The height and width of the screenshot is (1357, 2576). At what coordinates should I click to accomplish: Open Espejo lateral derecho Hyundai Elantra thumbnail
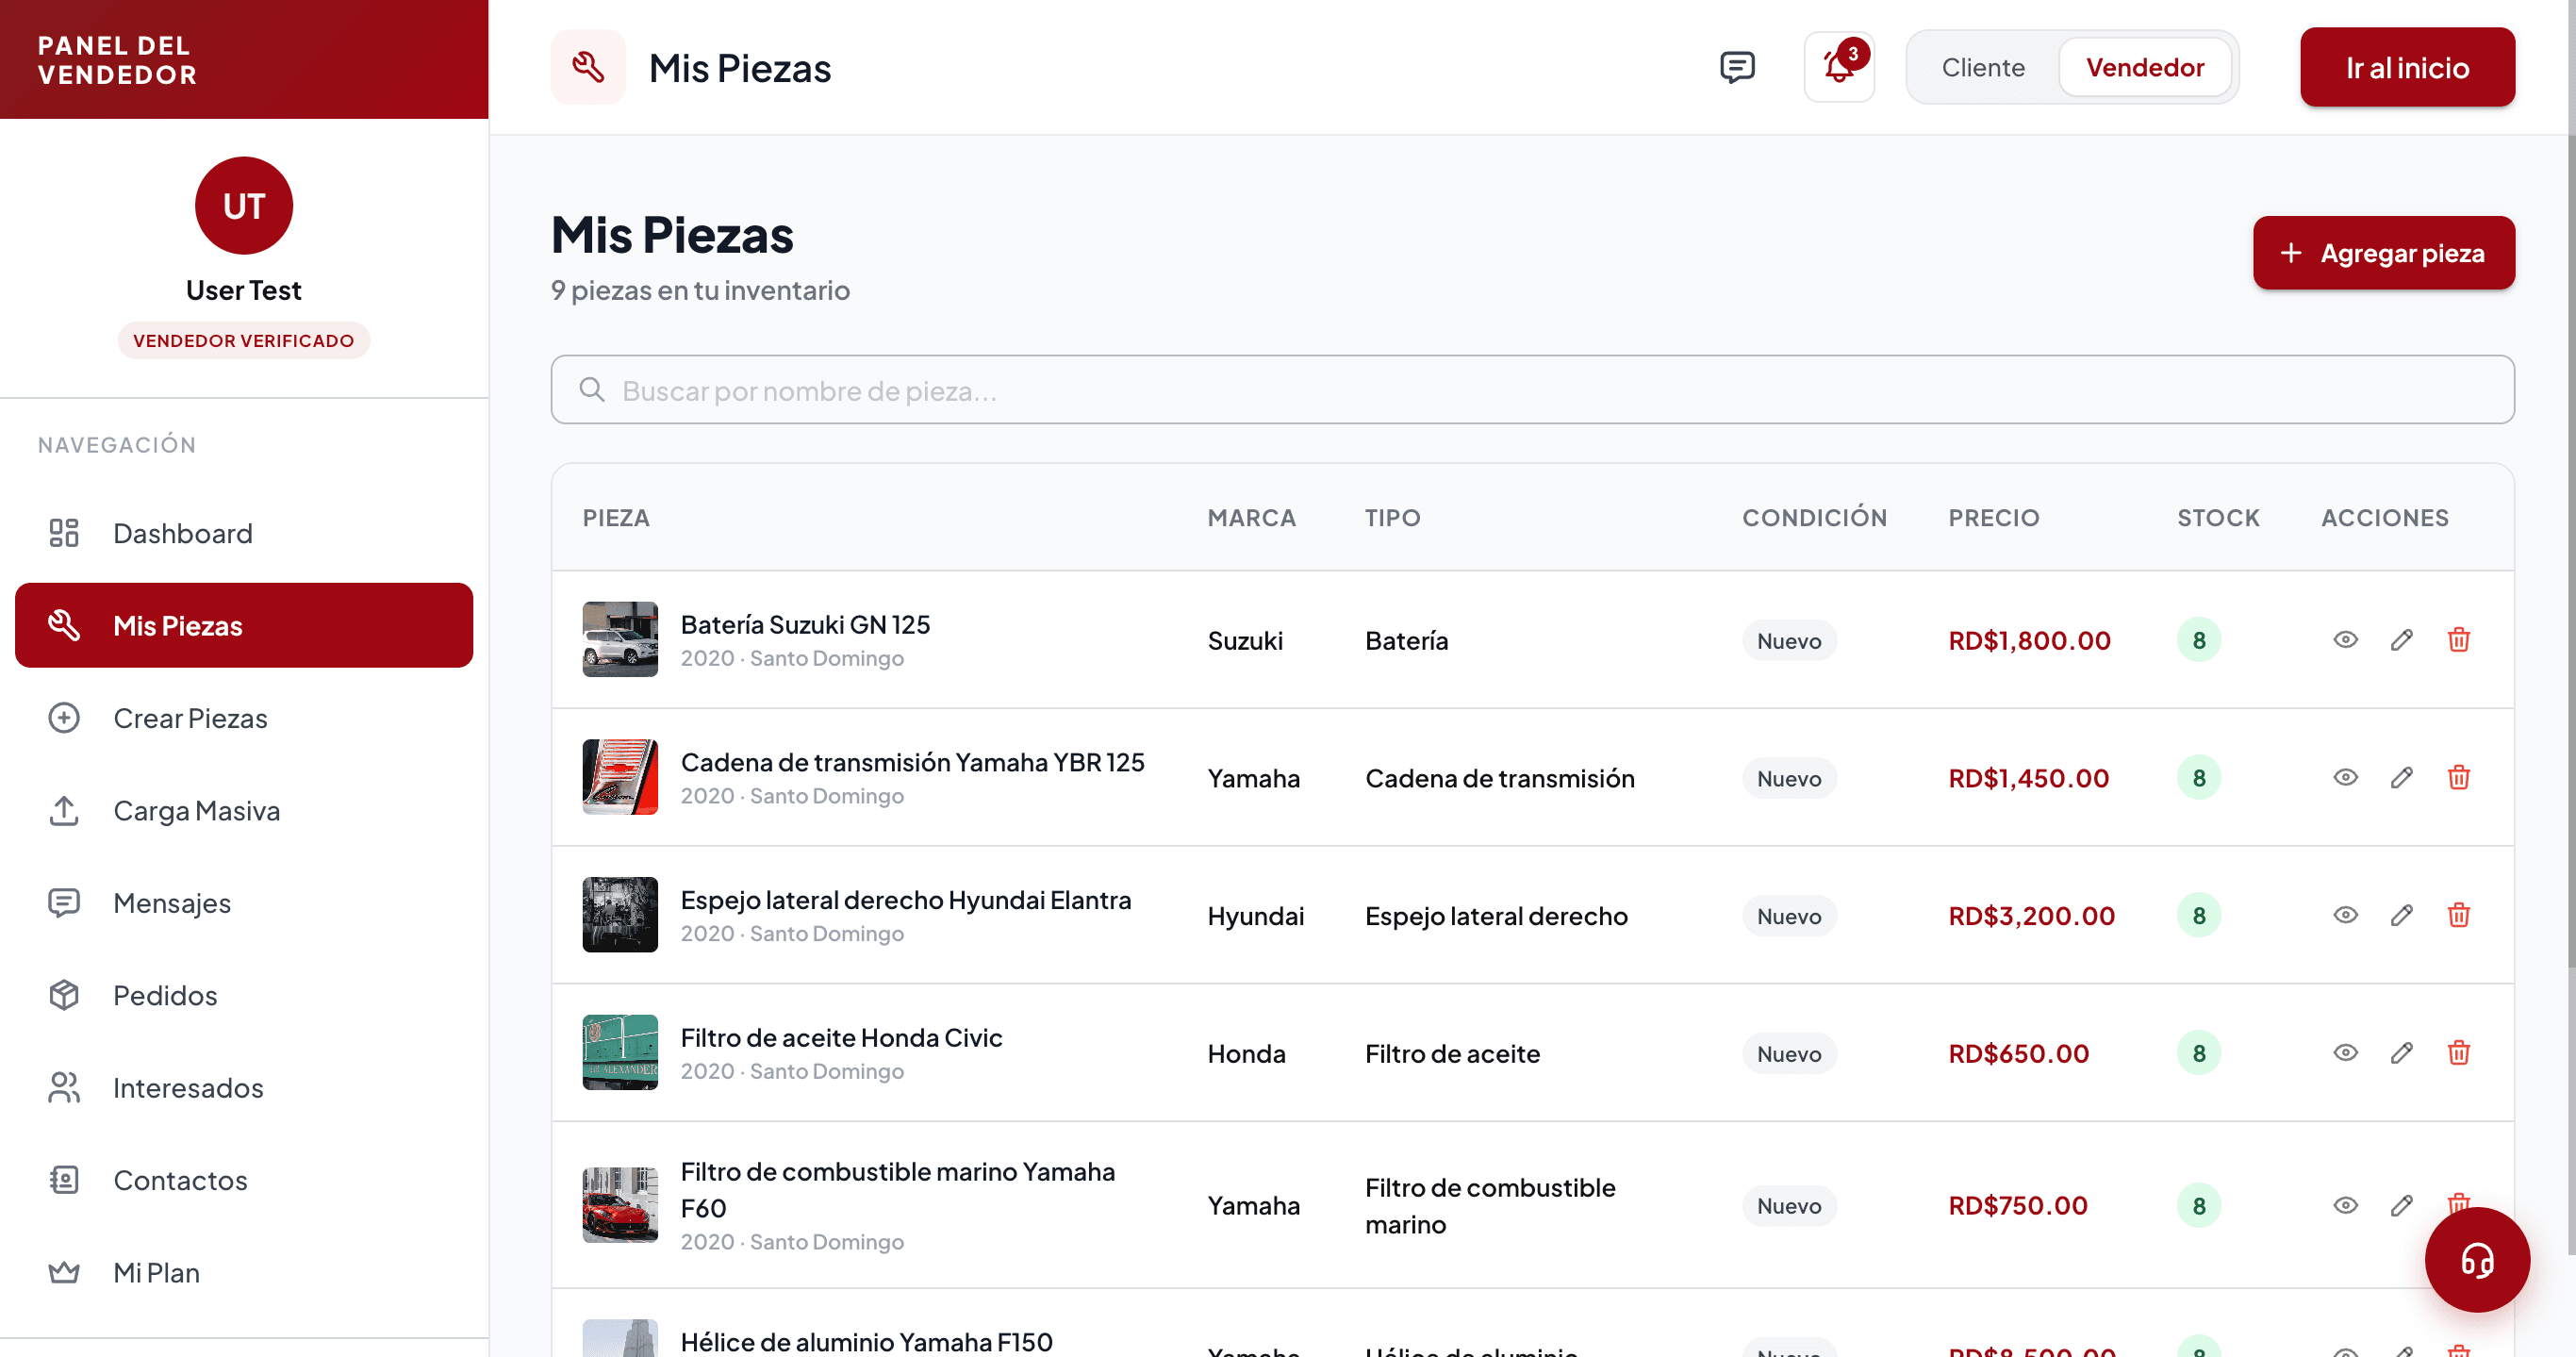[x=620, y=914]
